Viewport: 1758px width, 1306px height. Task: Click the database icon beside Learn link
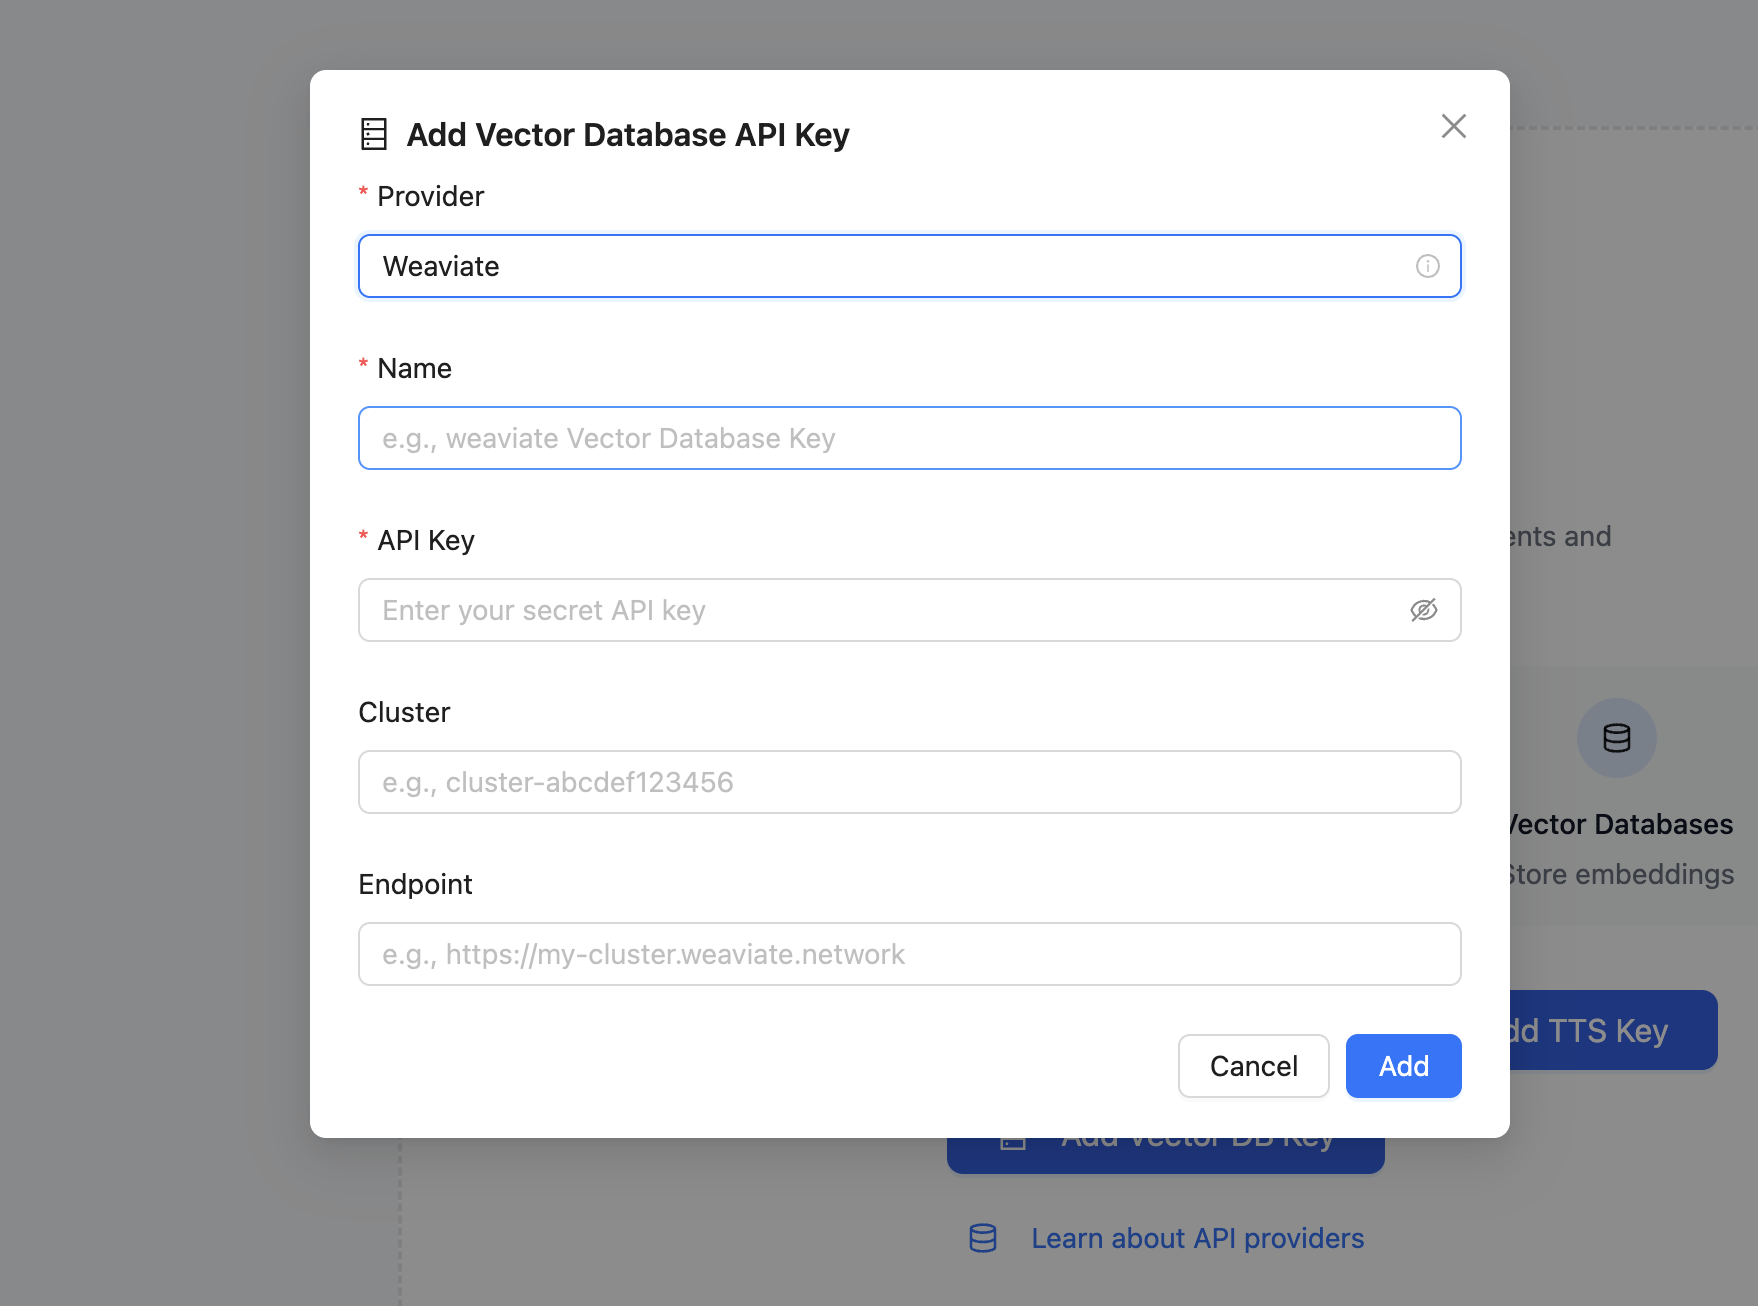[983, 1238]
